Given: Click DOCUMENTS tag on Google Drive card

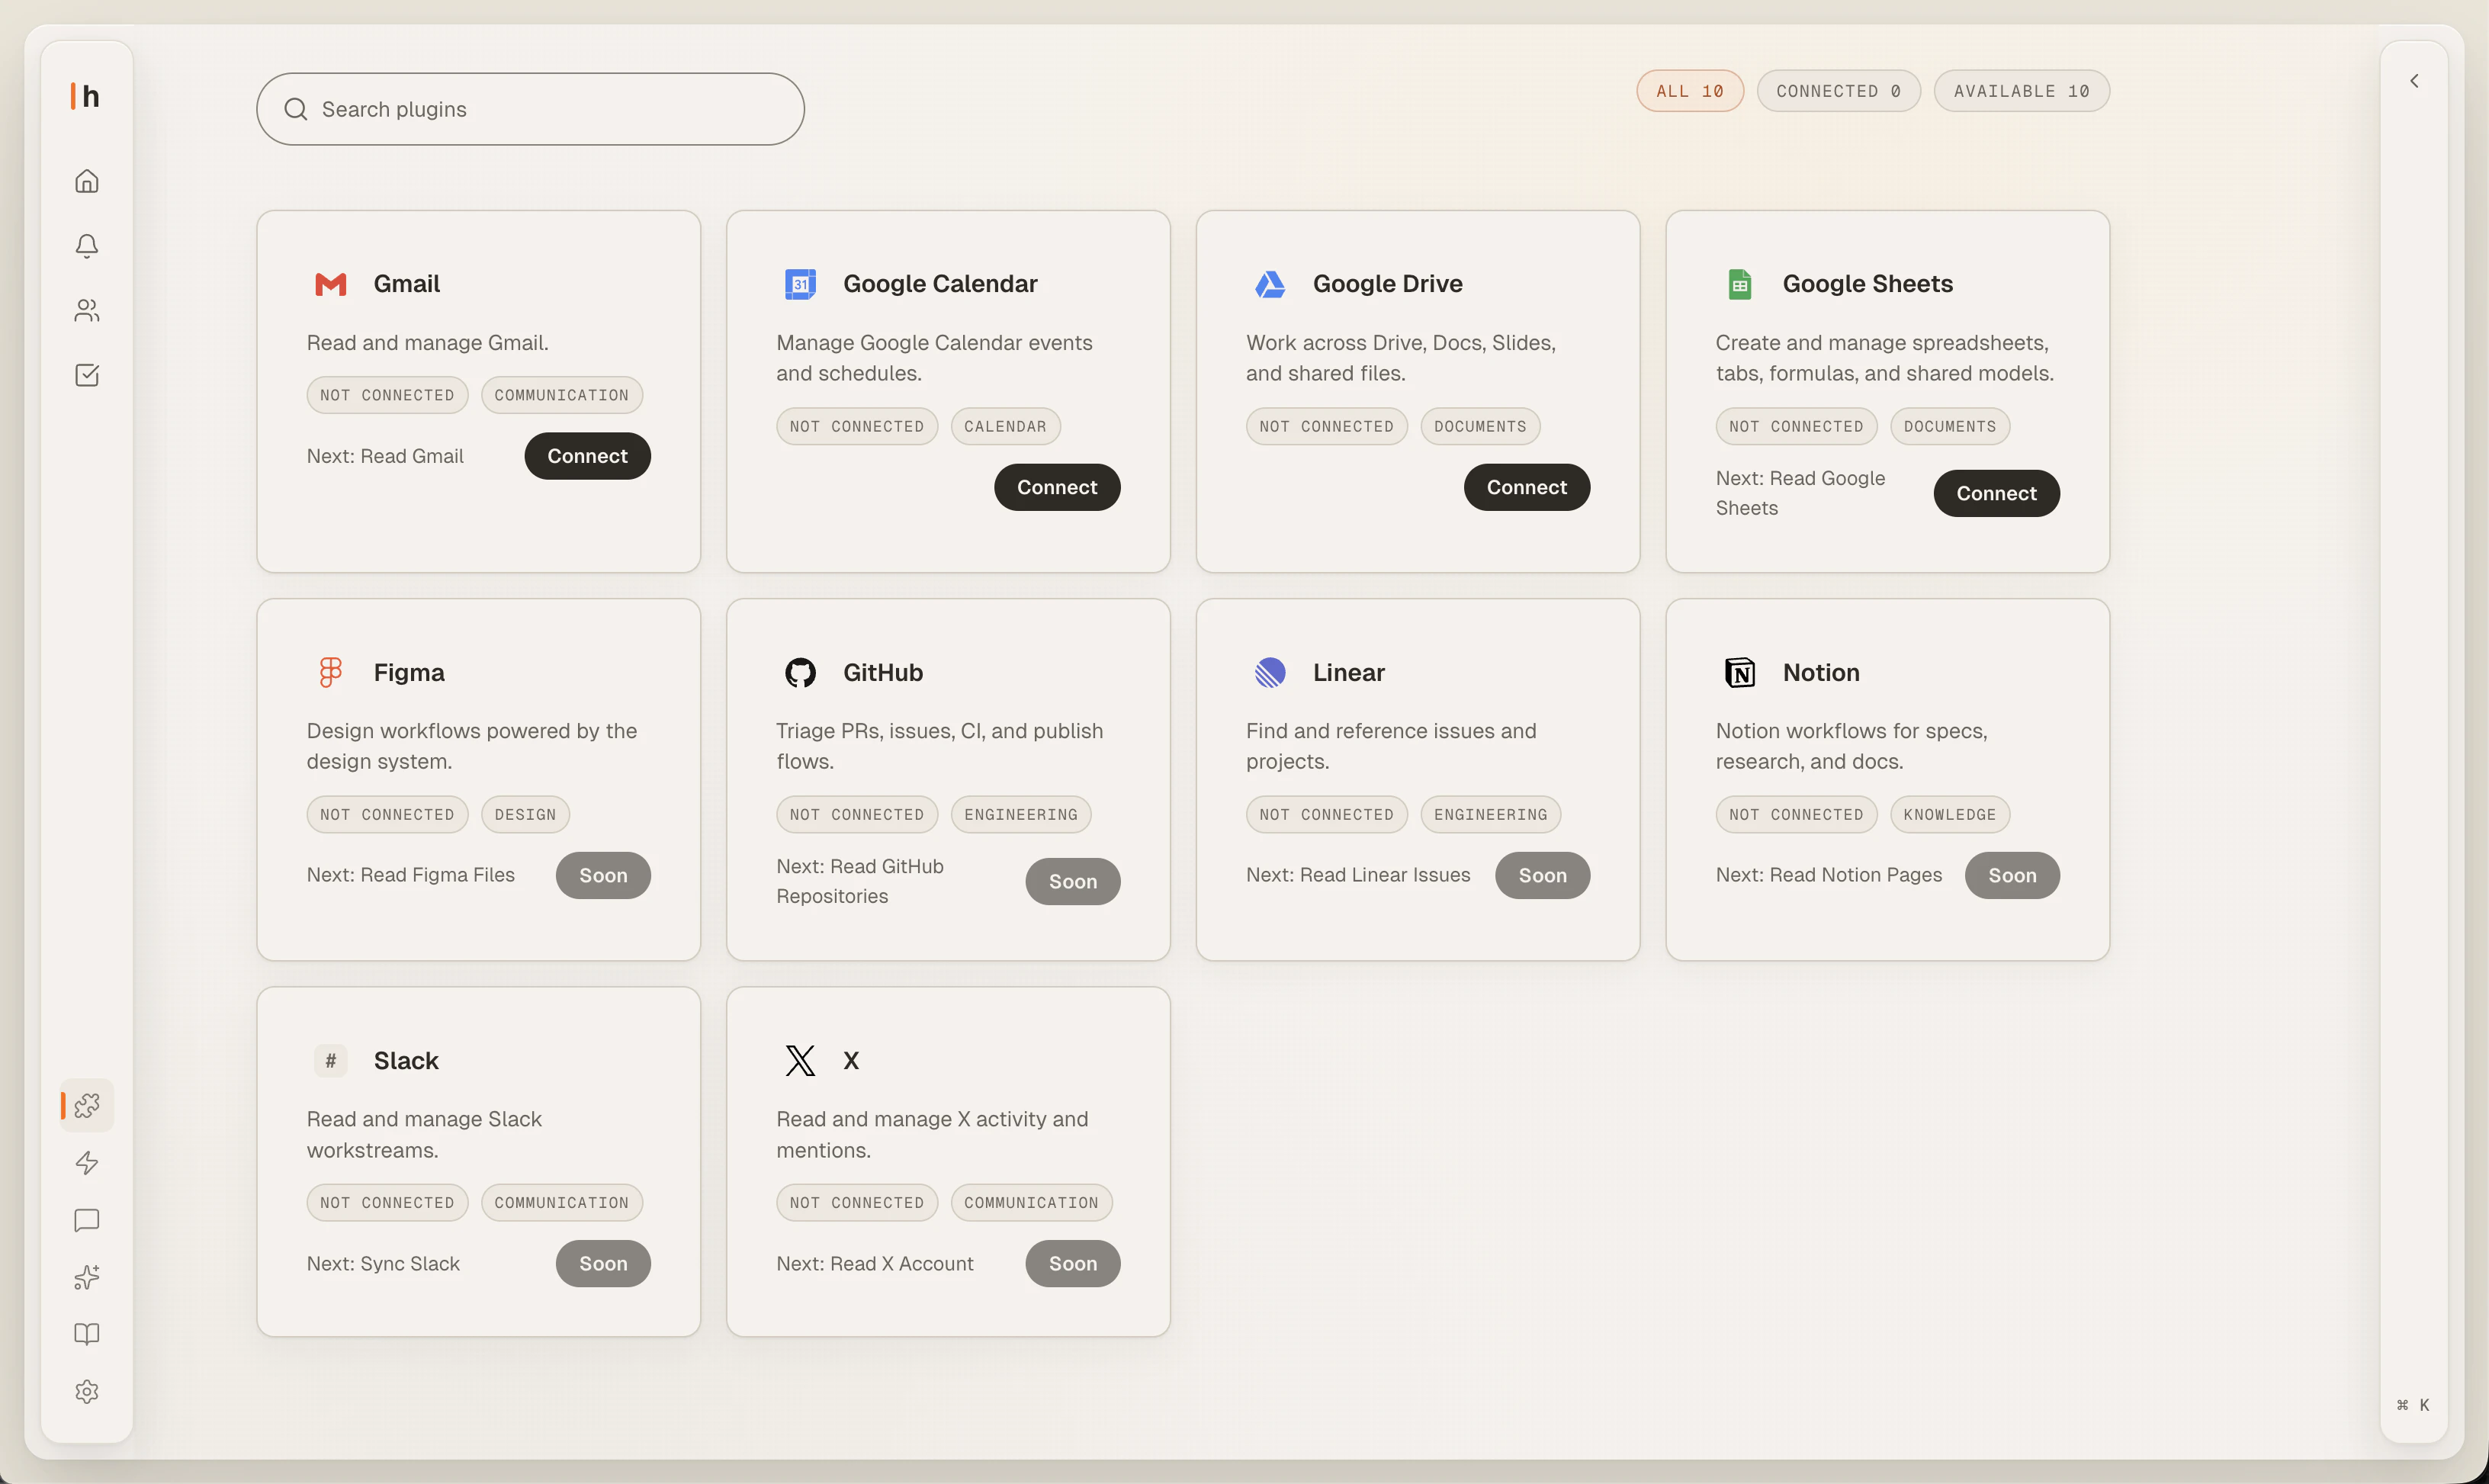Looking at the screenshot, I should point(1480,426).
